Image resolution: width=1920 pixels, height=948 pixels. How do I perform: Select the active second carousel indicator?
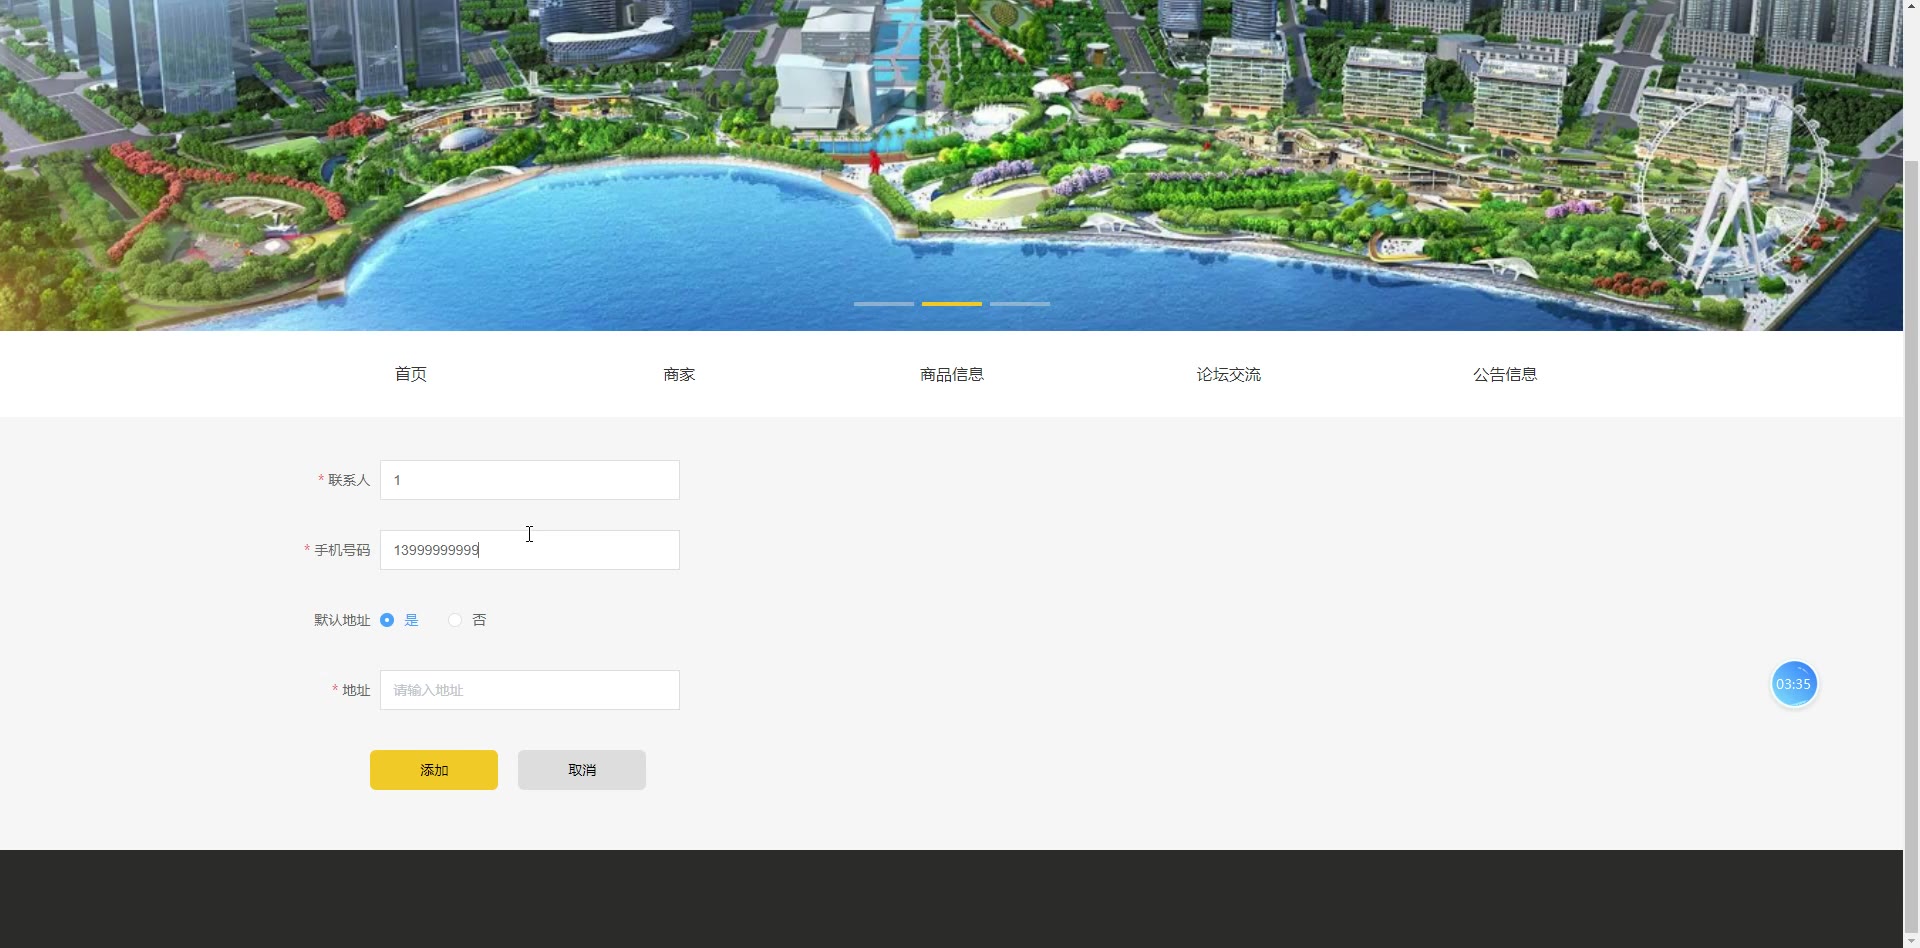click(x=952, y=303)
